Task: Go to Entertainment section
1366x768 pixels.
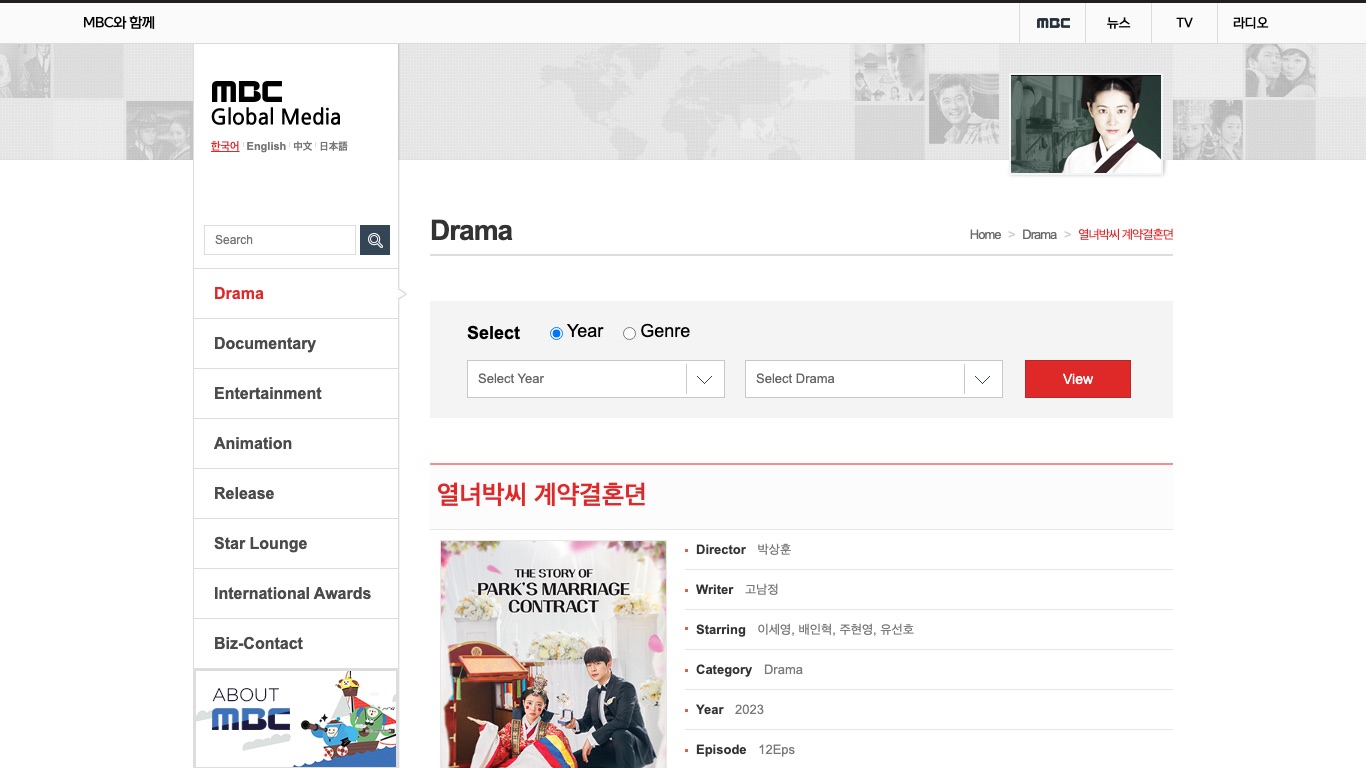Action: coord(296,393)
